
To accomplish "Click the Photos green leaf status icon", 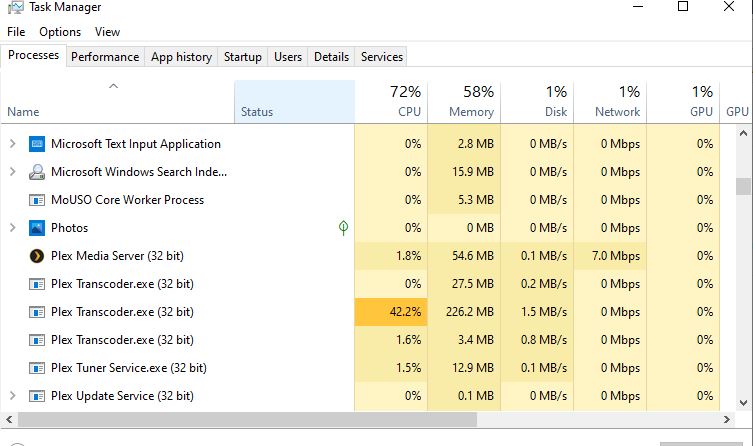I will click(343, 228).
